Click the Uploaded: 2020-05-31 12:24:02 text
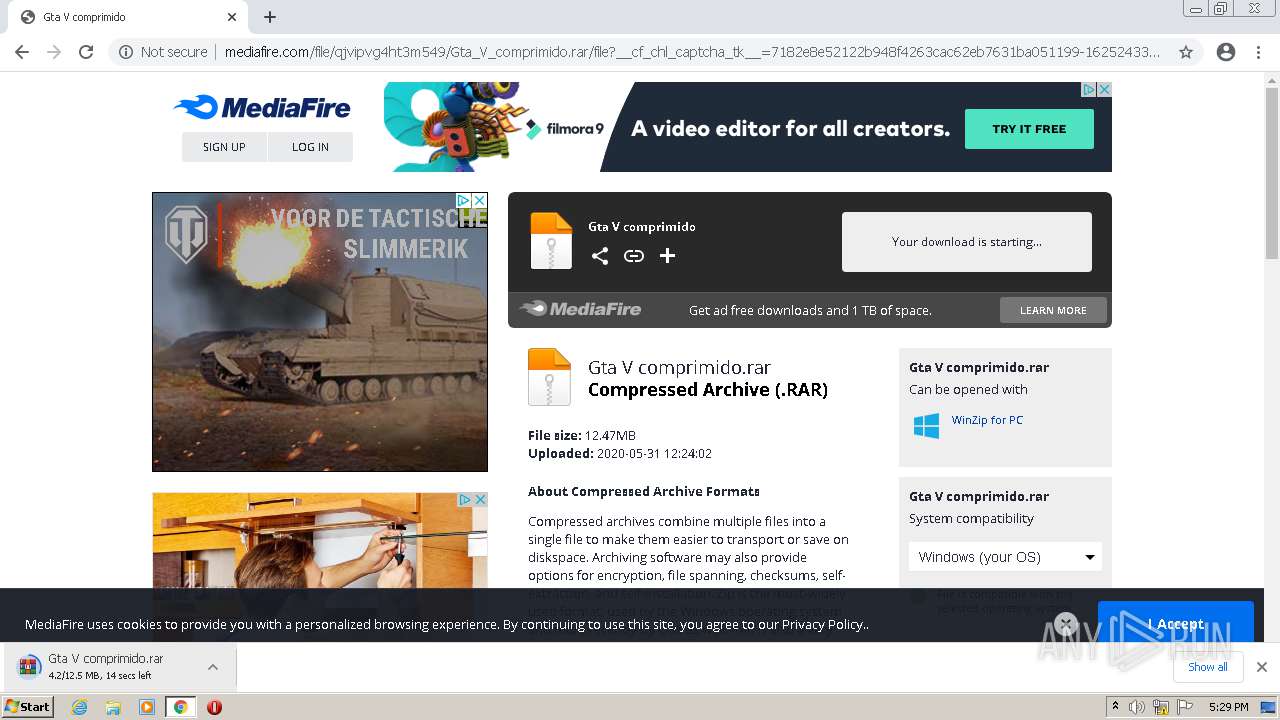This screenshot has width=1280, height=720. coord(620,453)
